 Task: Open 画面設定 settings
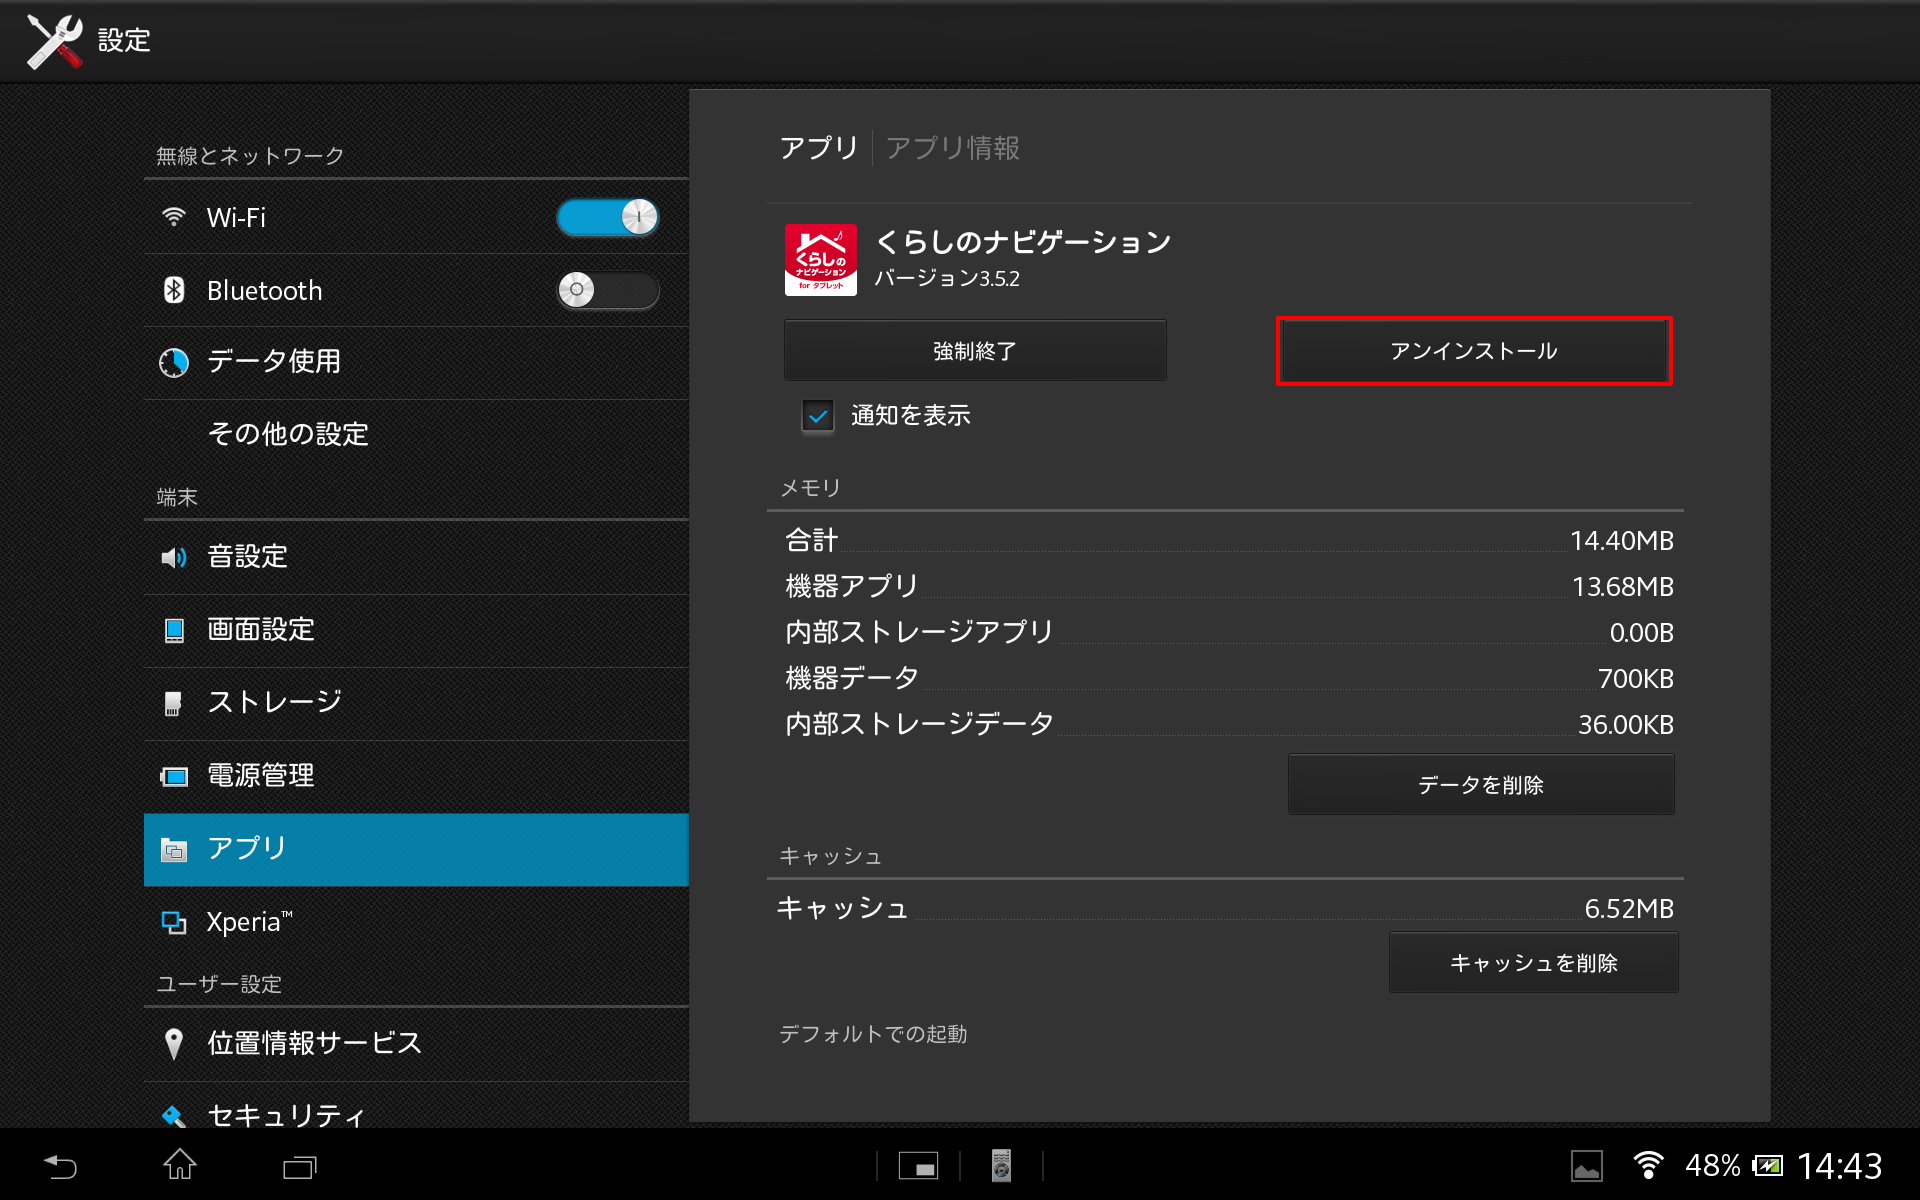416,630
